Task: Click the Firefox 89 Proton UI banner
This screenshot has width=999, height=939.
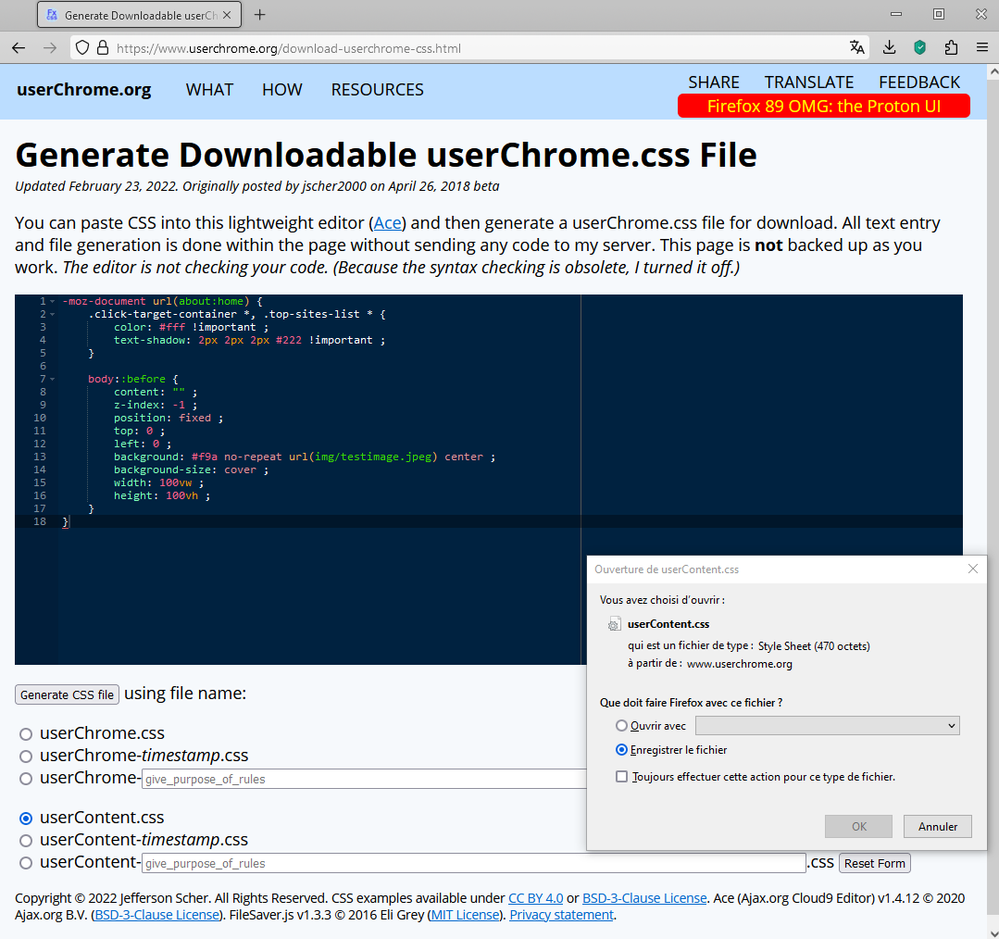Action: [823, 106]
